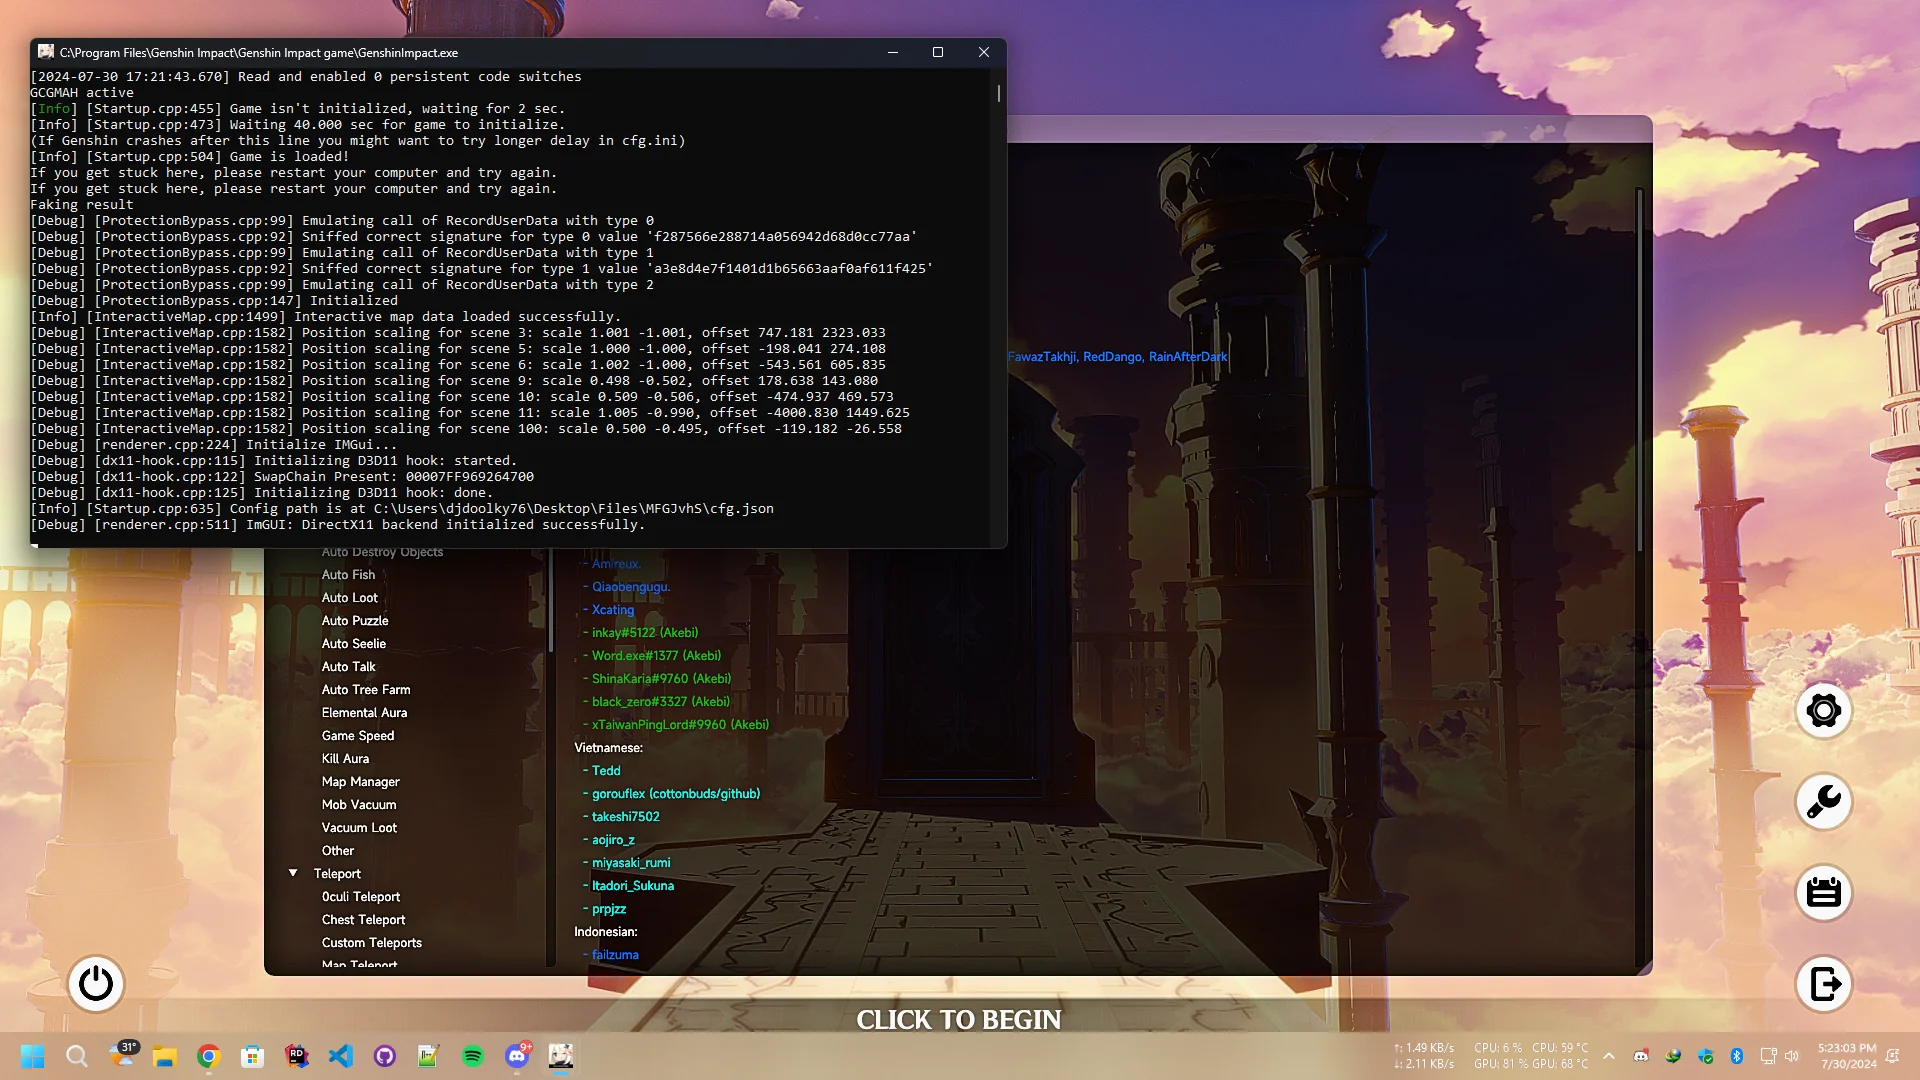1920x1080 pixels.
Task: Open Custom Teleports section
Action: [x=371, y=943]
